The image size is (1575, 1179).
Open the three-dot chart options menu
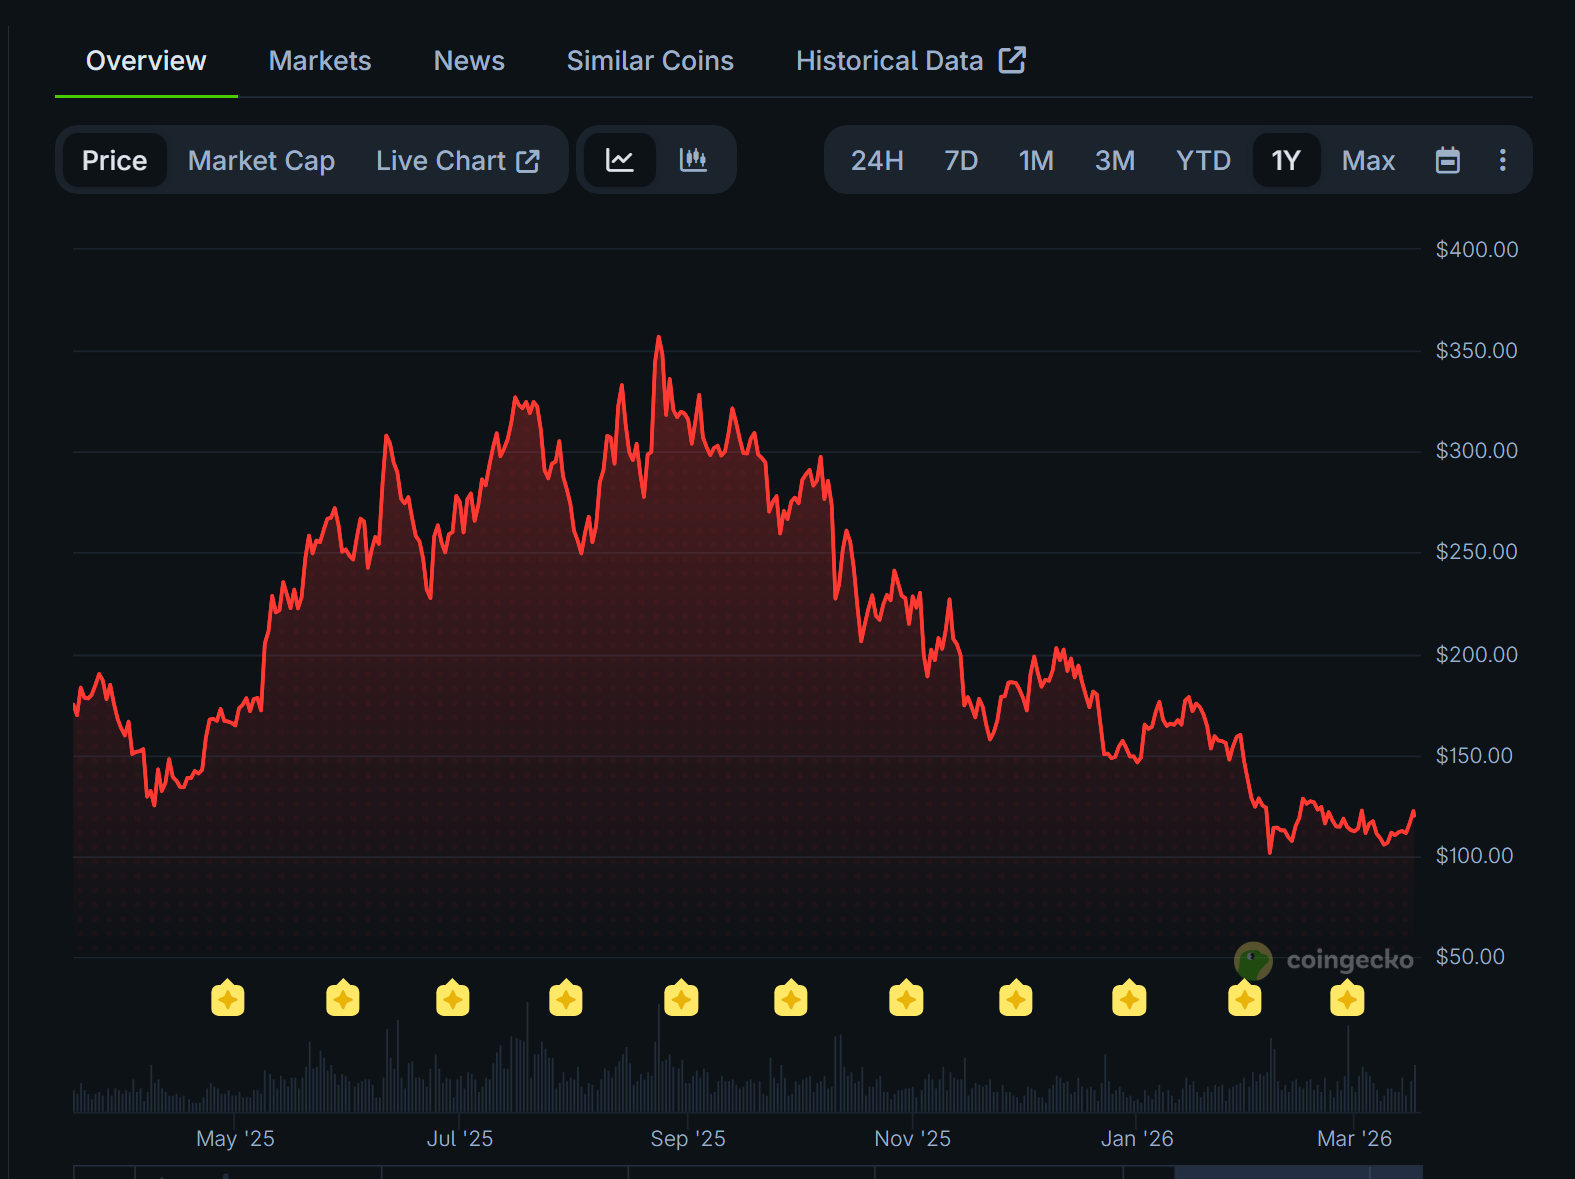(x=1502, y=160)
